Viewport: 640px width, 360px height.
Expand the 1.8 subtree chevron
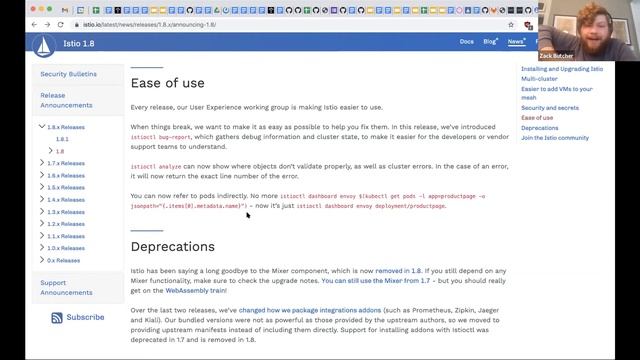tap(51, 151)
